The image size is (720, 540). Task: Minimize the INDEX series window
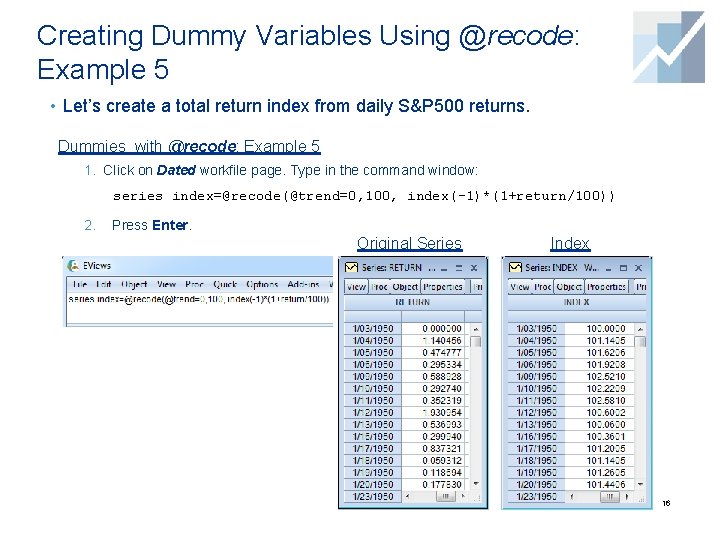608,268
